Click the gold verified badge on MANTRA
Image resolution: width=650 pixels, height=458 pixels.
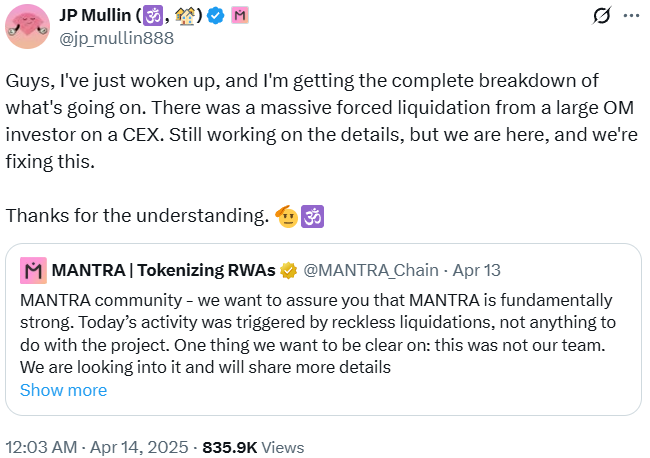[x=289, y=270]
